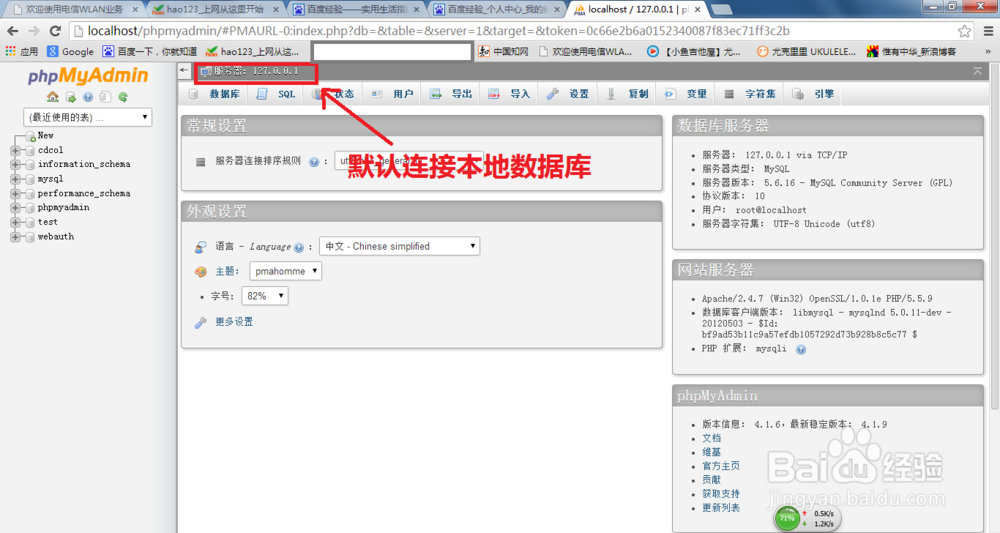Select the mysql database name in tree
The image size is (1000, 533).
pos(50,179)
